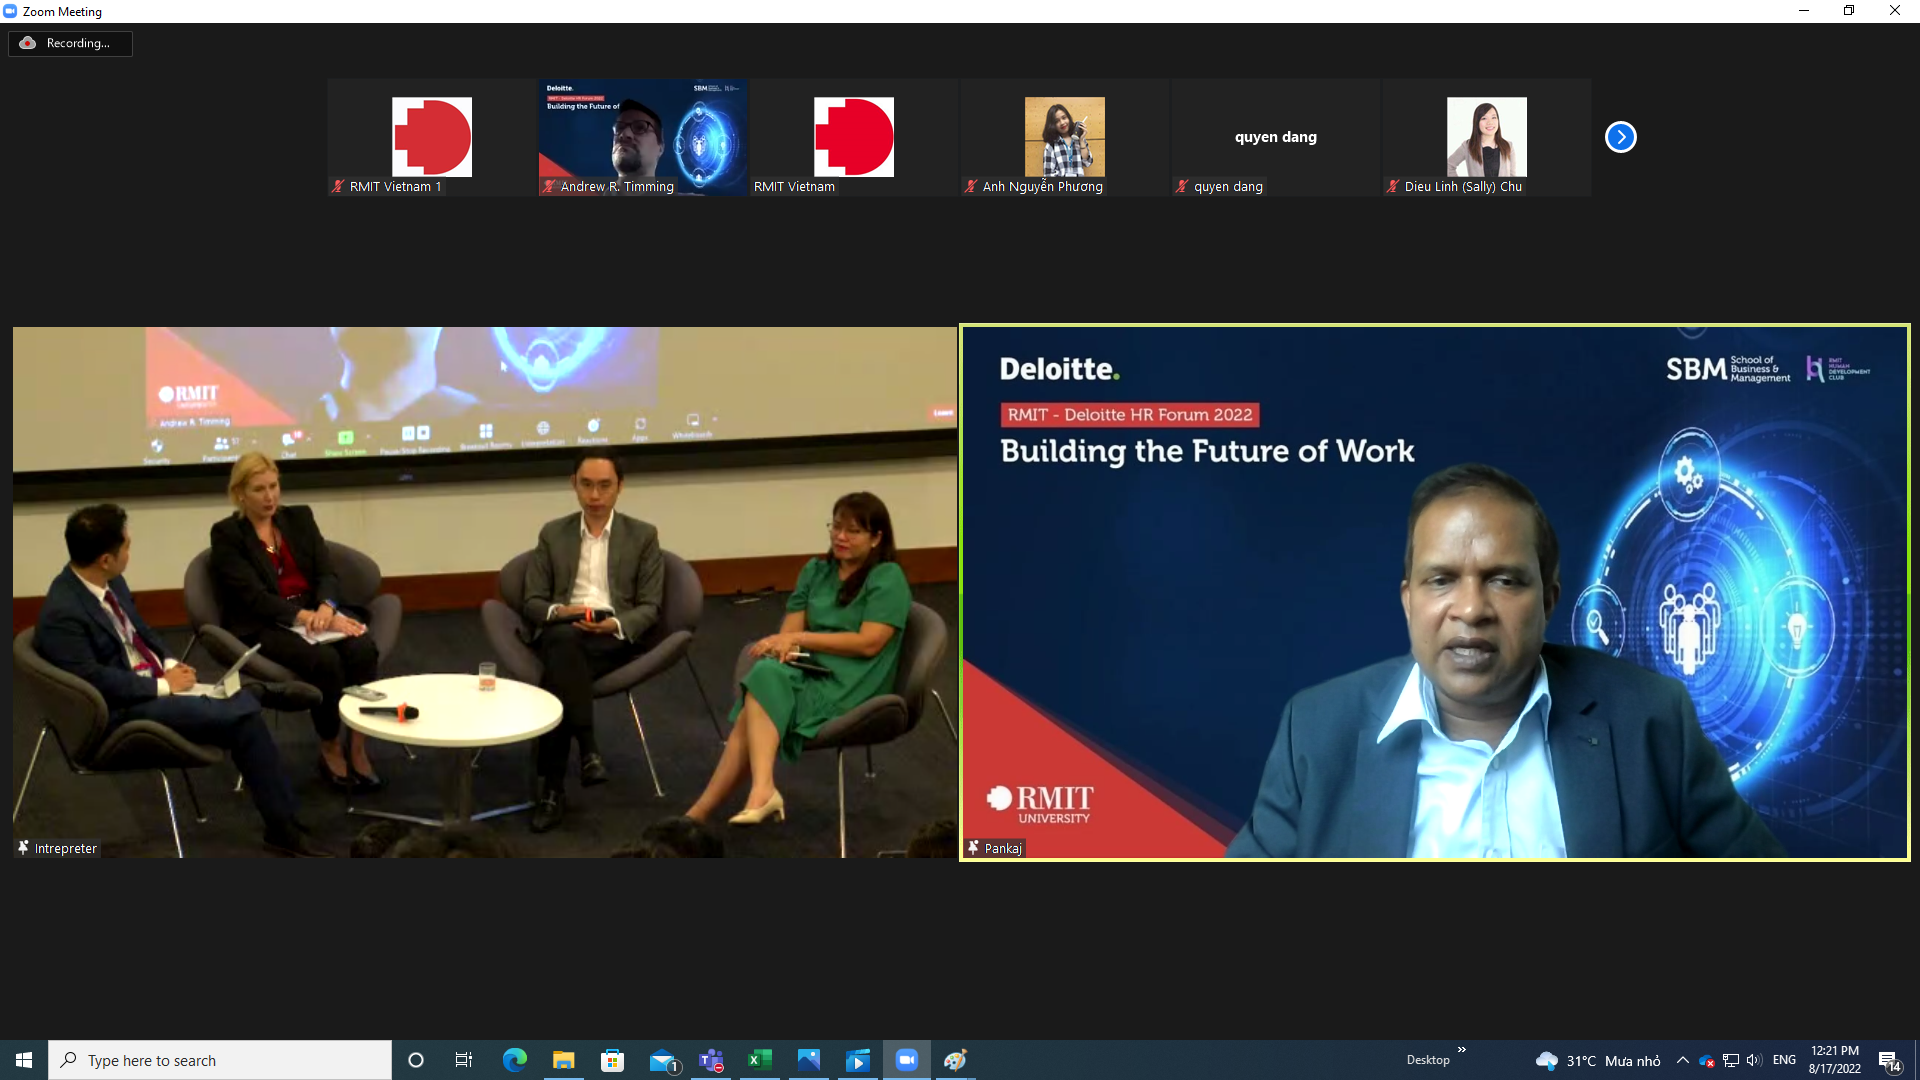Select the Intrepreter panel discussion video tile
The width and height of the screenshot is (1920, 1080).
[485, 592]
